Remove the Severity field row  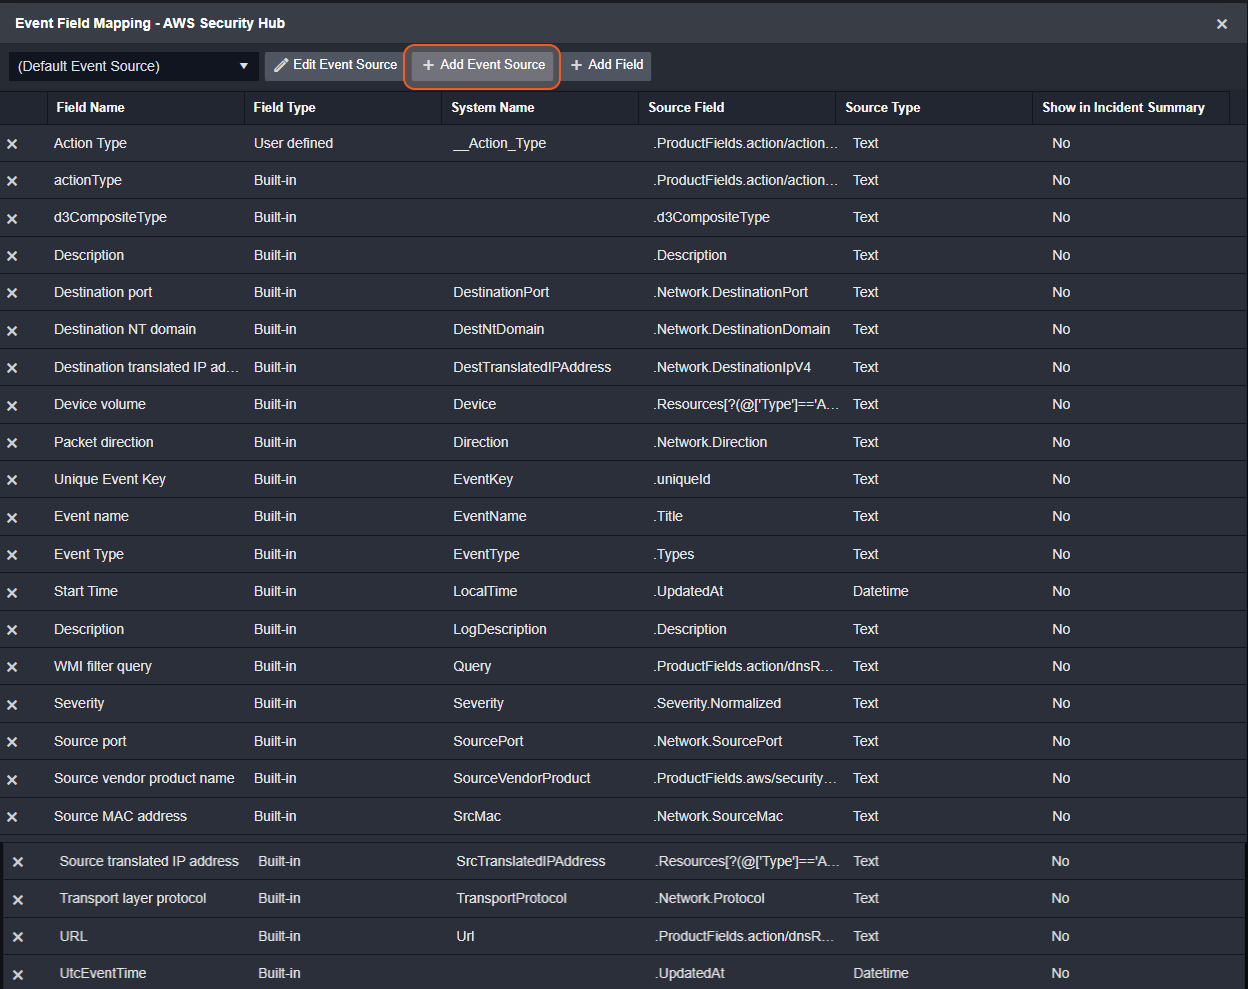(12, 704)
